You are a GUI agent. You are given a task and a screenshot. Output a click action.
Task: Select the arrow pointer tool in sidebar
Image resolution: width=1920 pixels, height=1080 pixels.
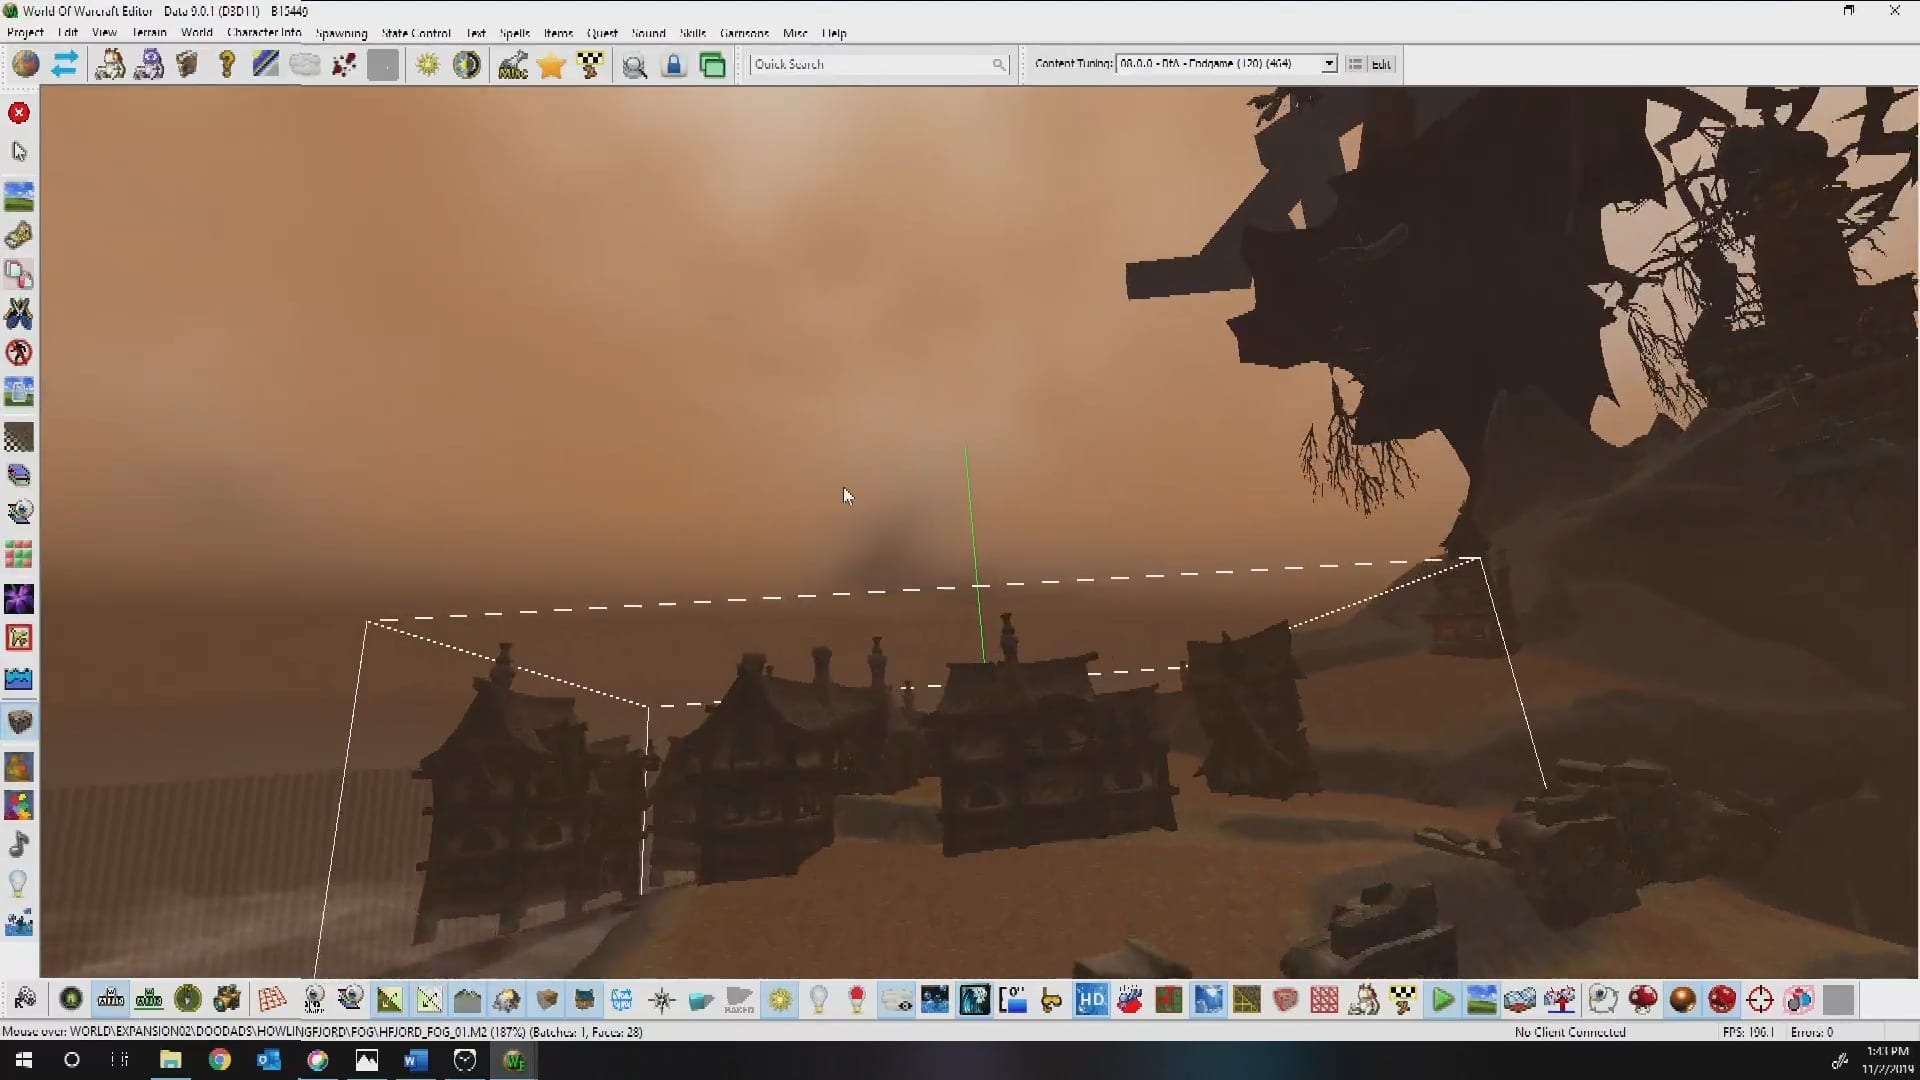[19, 152]
